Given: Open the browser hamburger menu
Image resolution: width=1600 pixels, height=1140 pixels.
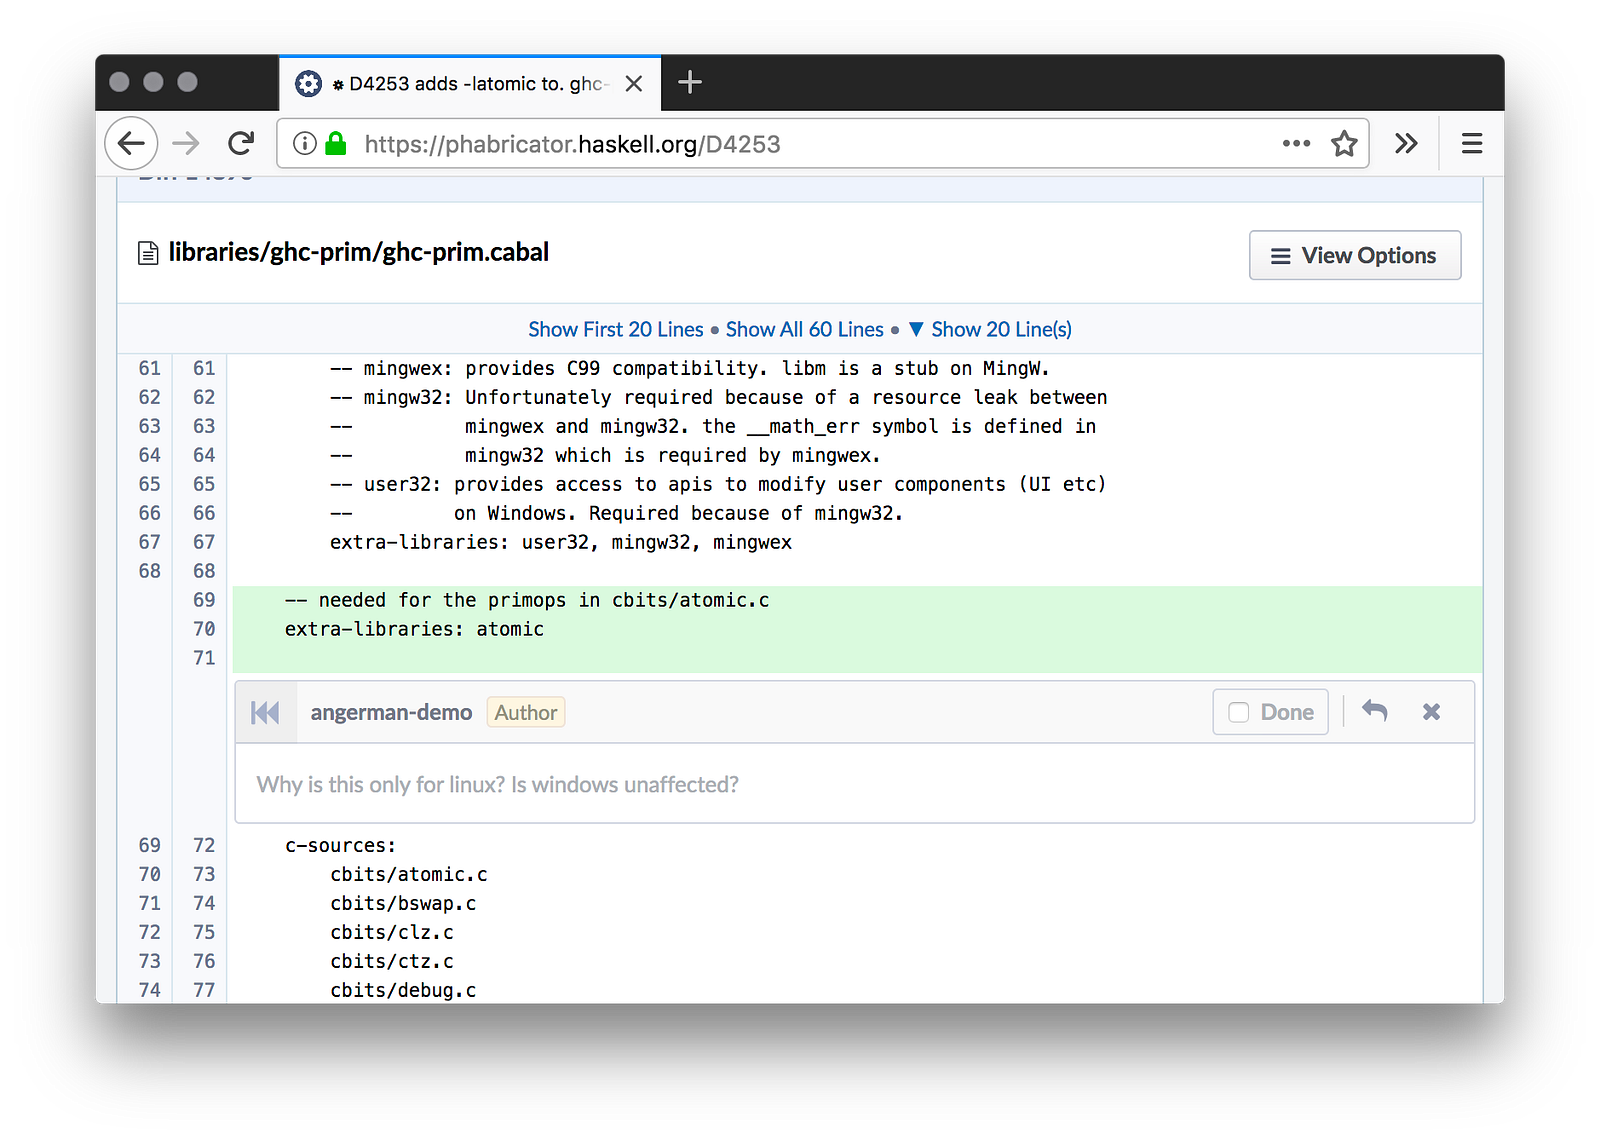Looking at the screenshot, I should [1471, 144].
